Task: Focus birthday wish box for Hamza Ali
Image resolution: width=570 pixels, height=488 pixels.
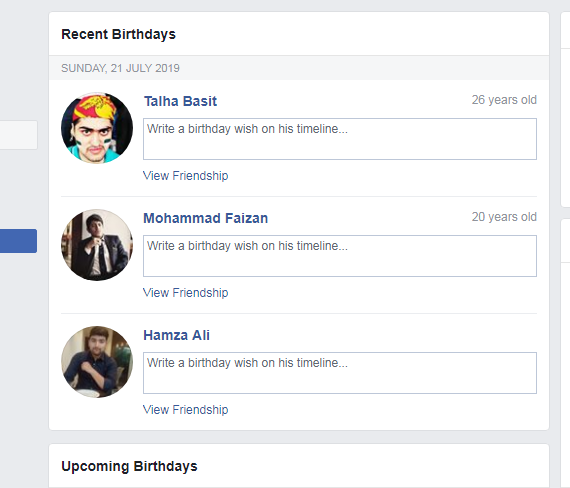Action: 340,373
